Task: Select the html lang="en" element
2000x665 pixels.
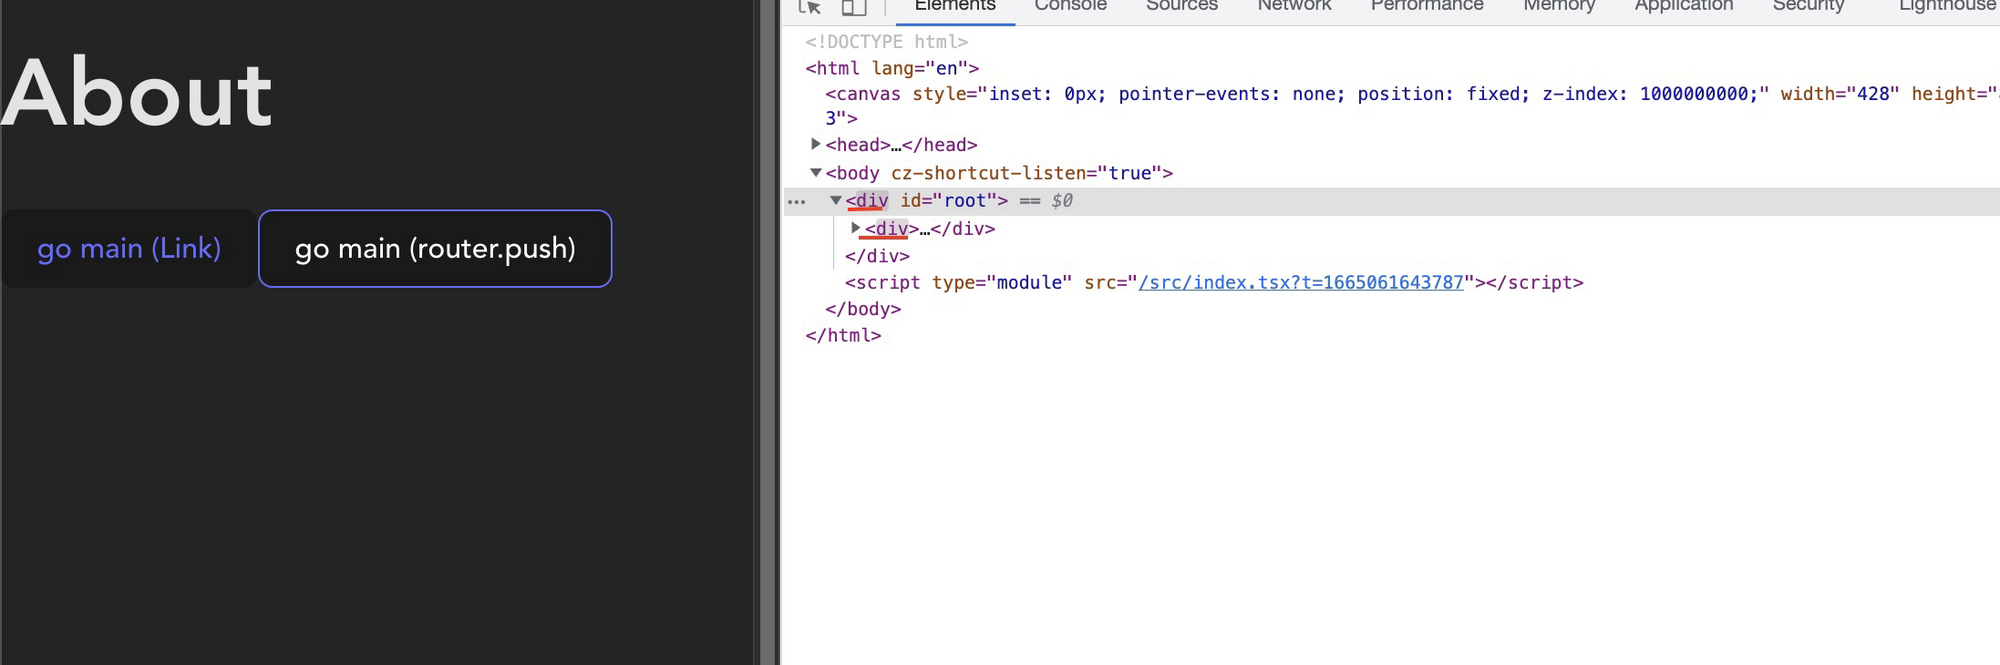Action: click(x=892, y=68)
